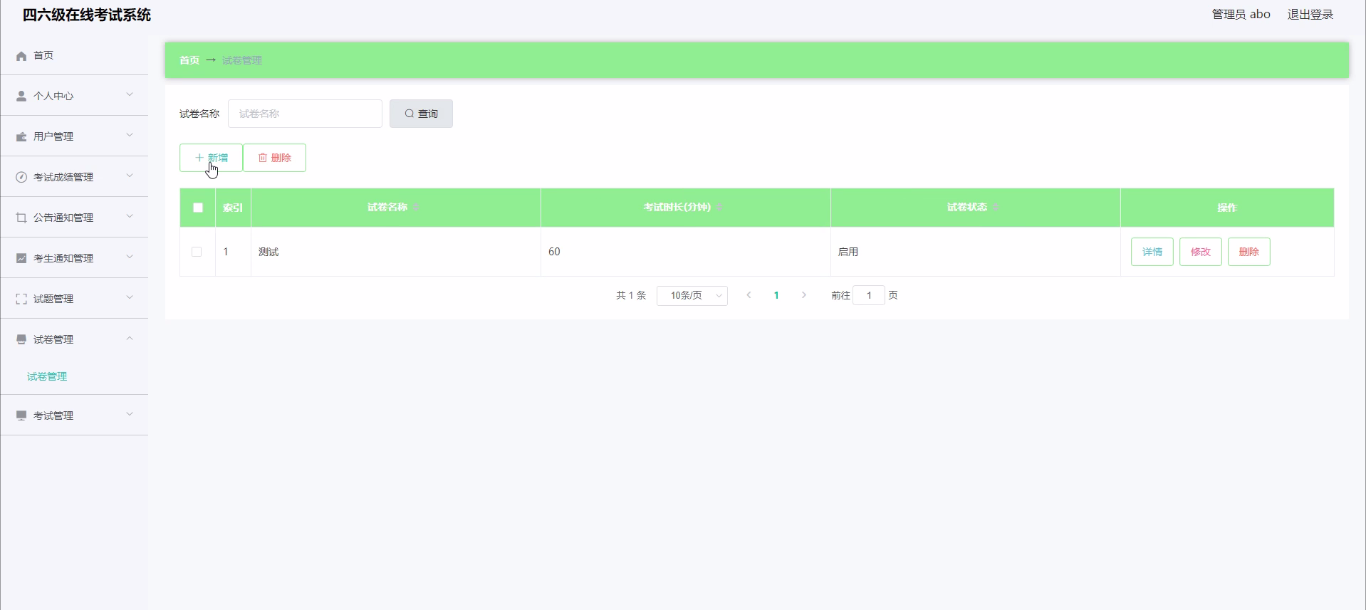The image size is (1366, 610).
Task: Click the 启用 status cell
Action: pyautogui.click(x=976, y=252)
